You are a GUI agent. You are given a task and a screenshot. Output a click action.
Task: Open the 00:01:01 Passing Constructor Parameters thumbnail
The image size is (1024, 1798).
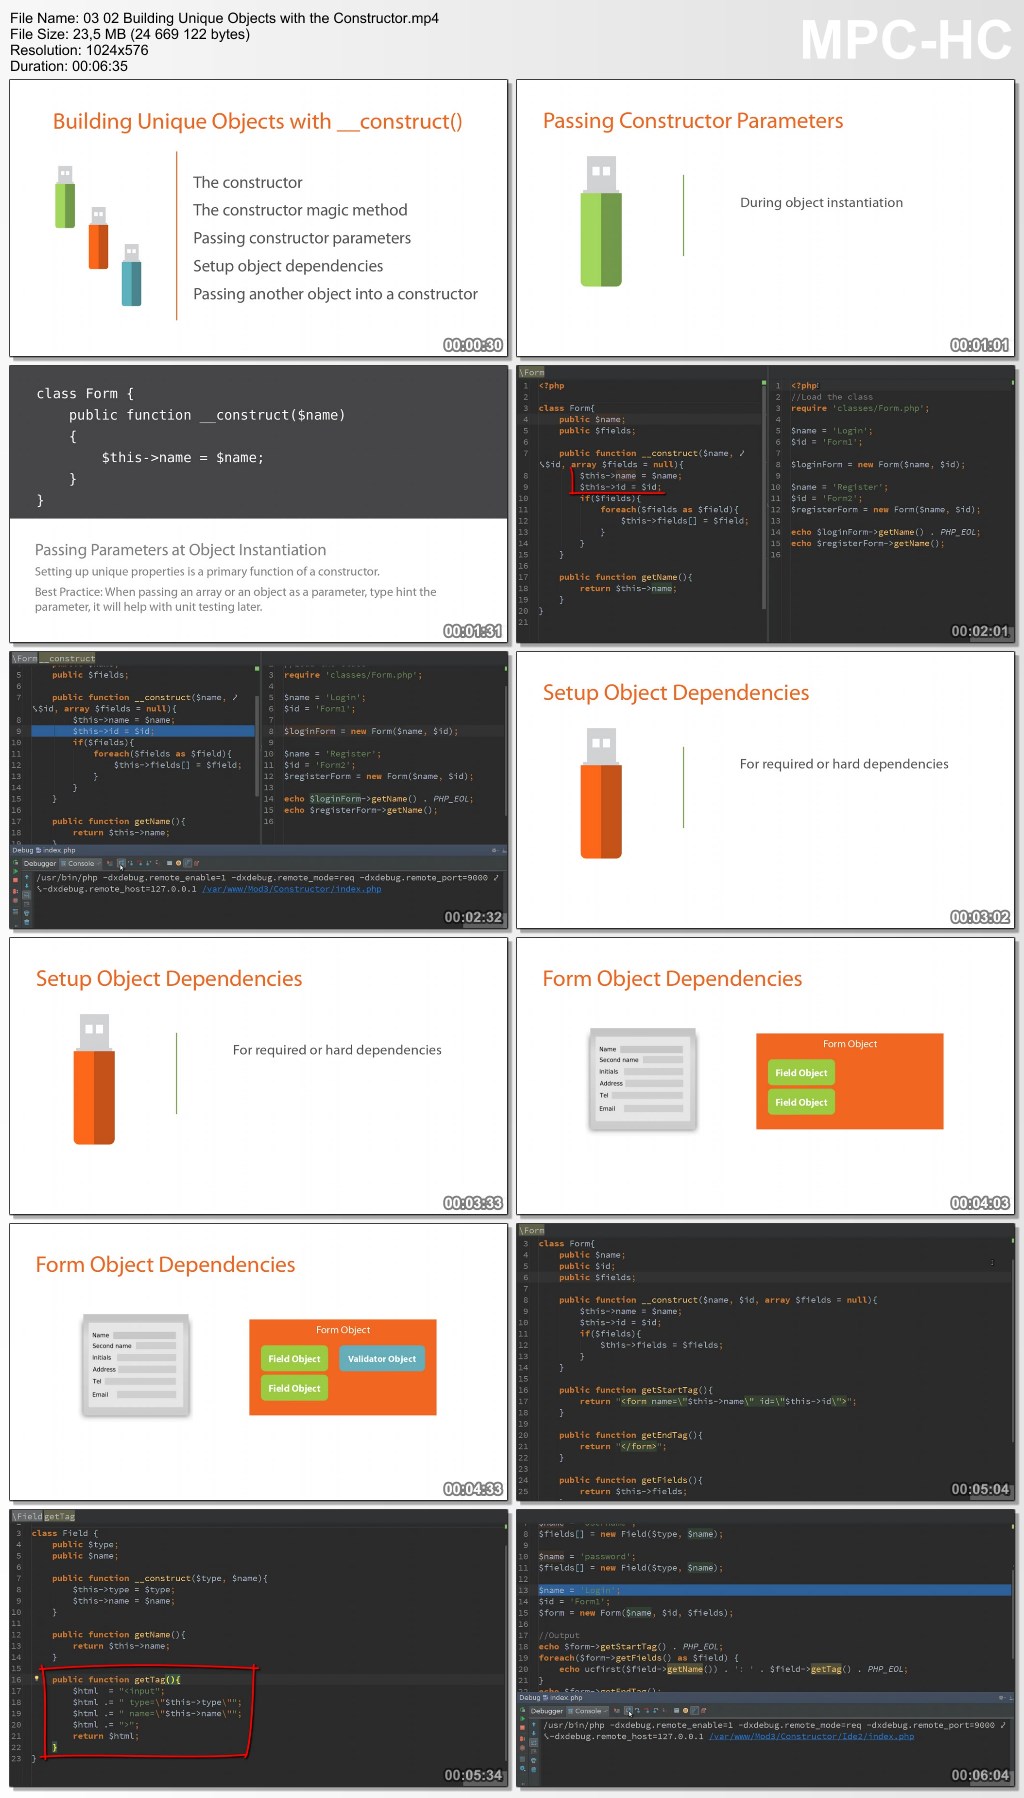766,218
